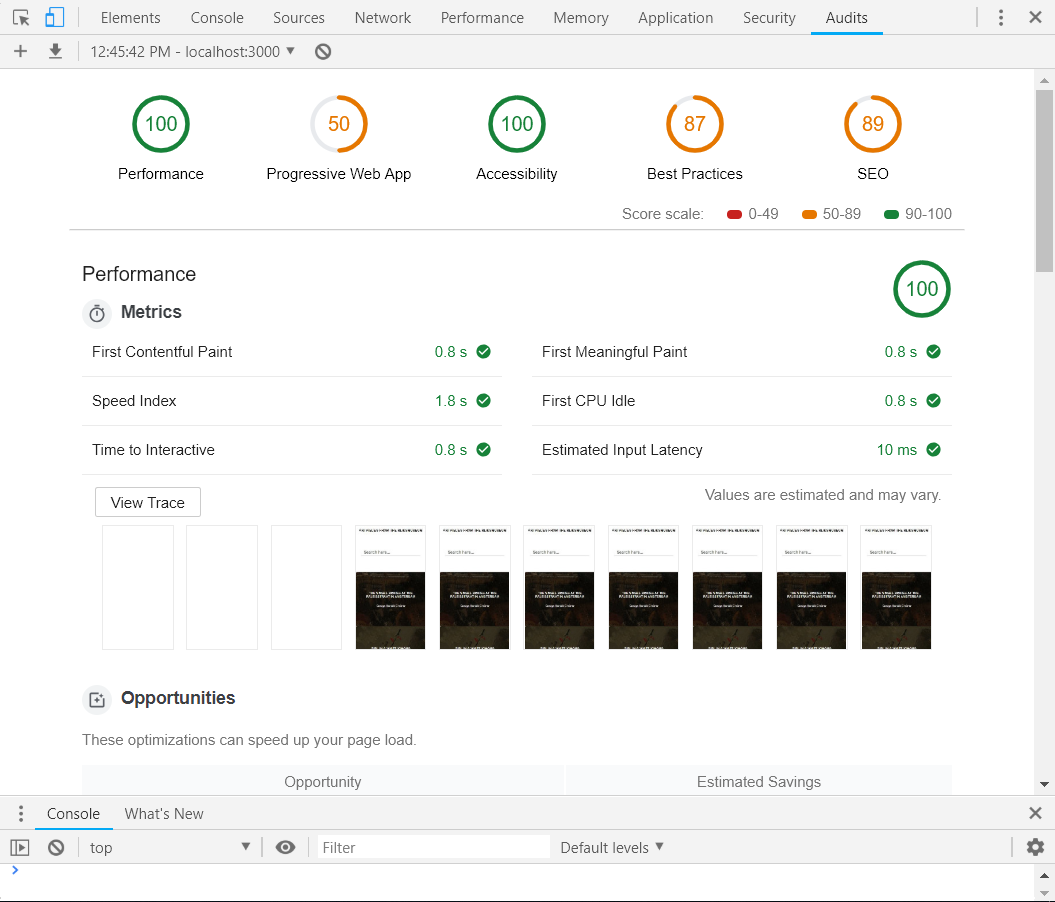Image resolution: width=1055 pixels, height=902 pixels.
Task: Close the DevTools panel
Action: click(1035, 17)
